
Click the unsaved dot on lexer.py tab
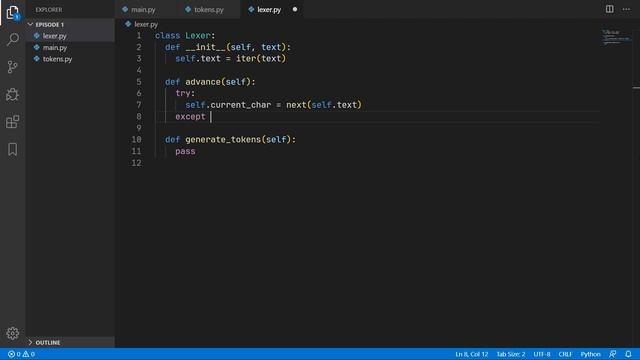[295, 9]
